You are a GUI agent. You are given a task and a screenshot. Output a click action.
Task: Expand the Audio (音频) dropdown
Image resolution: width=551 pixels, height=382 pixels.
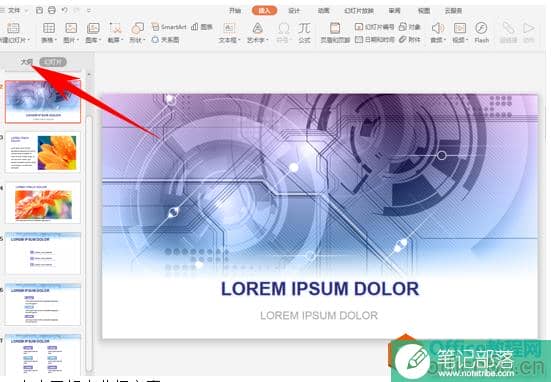pyautogui.click(x=438, y=40)
